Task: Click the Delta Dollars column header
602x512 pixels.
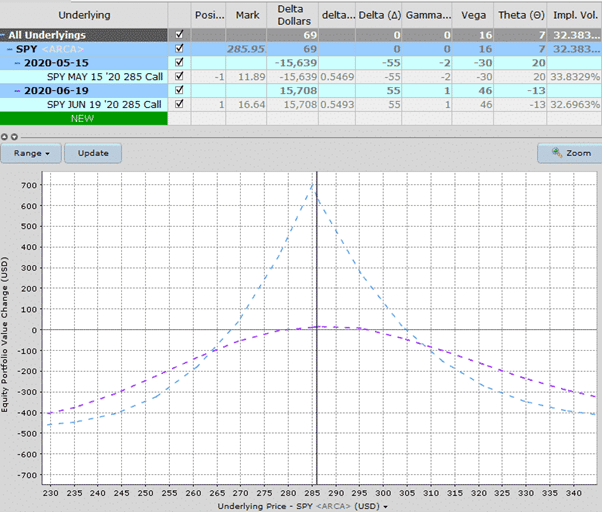Action: click(x=296, y=15)
